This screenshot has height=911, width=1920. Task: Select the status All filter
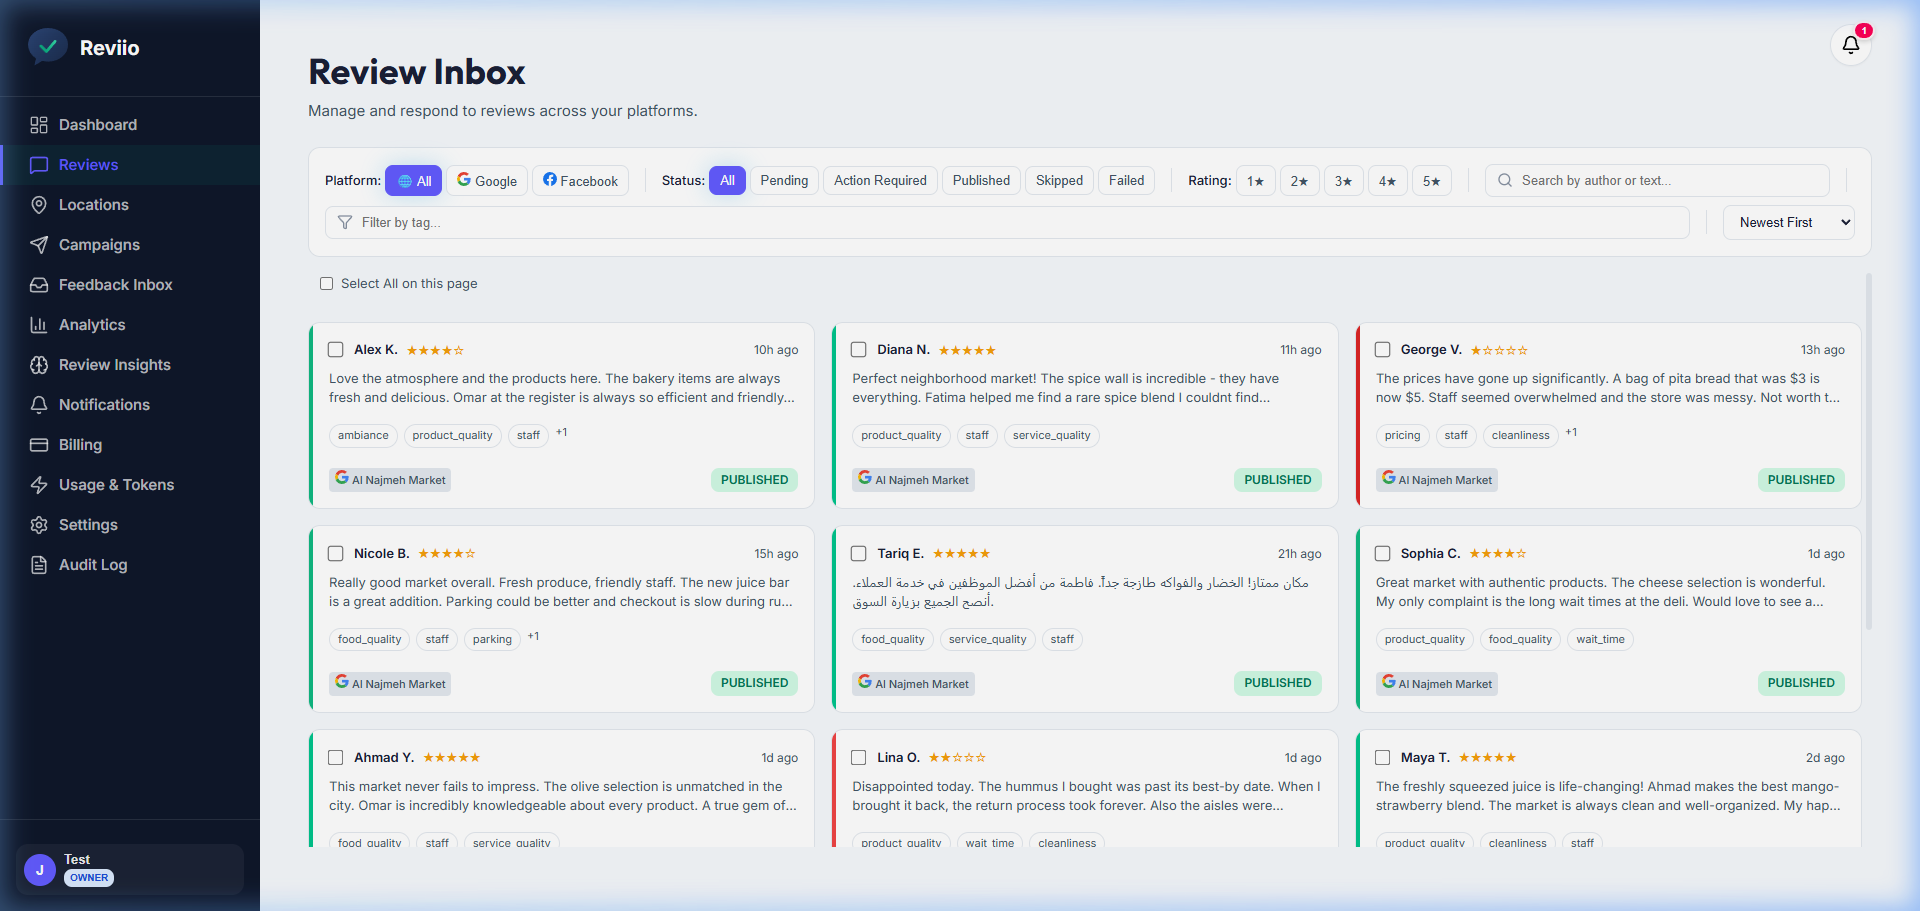727,181
